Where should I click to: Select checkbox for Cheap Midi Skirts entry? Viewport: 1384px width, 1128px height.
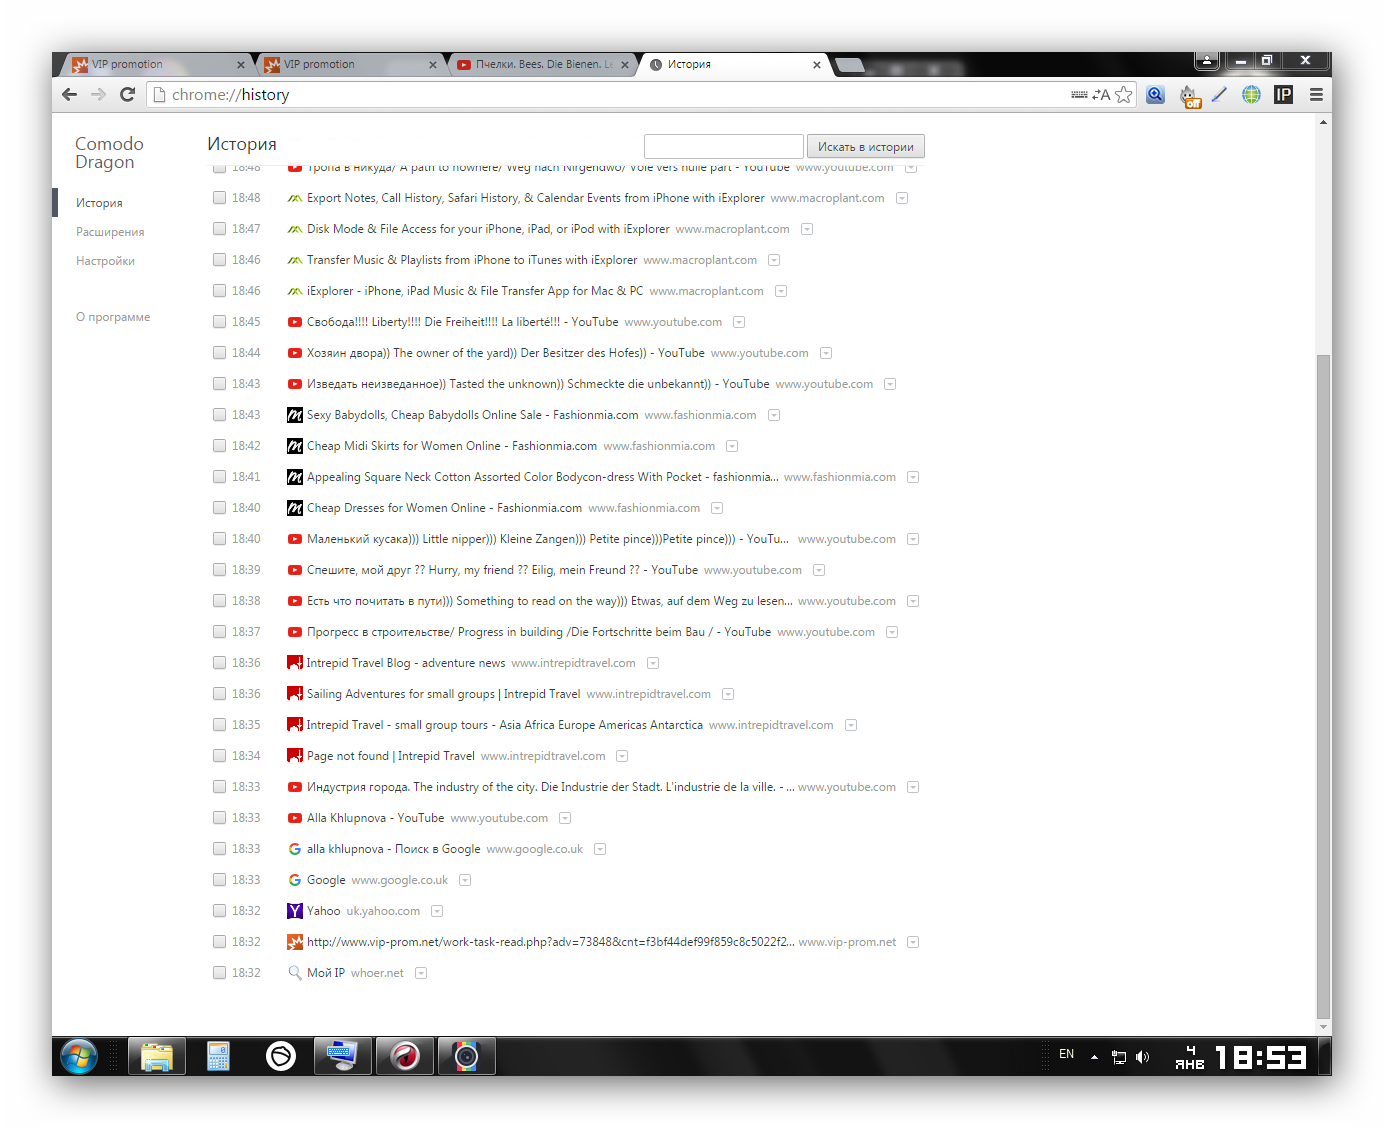[x=219, y=446]
